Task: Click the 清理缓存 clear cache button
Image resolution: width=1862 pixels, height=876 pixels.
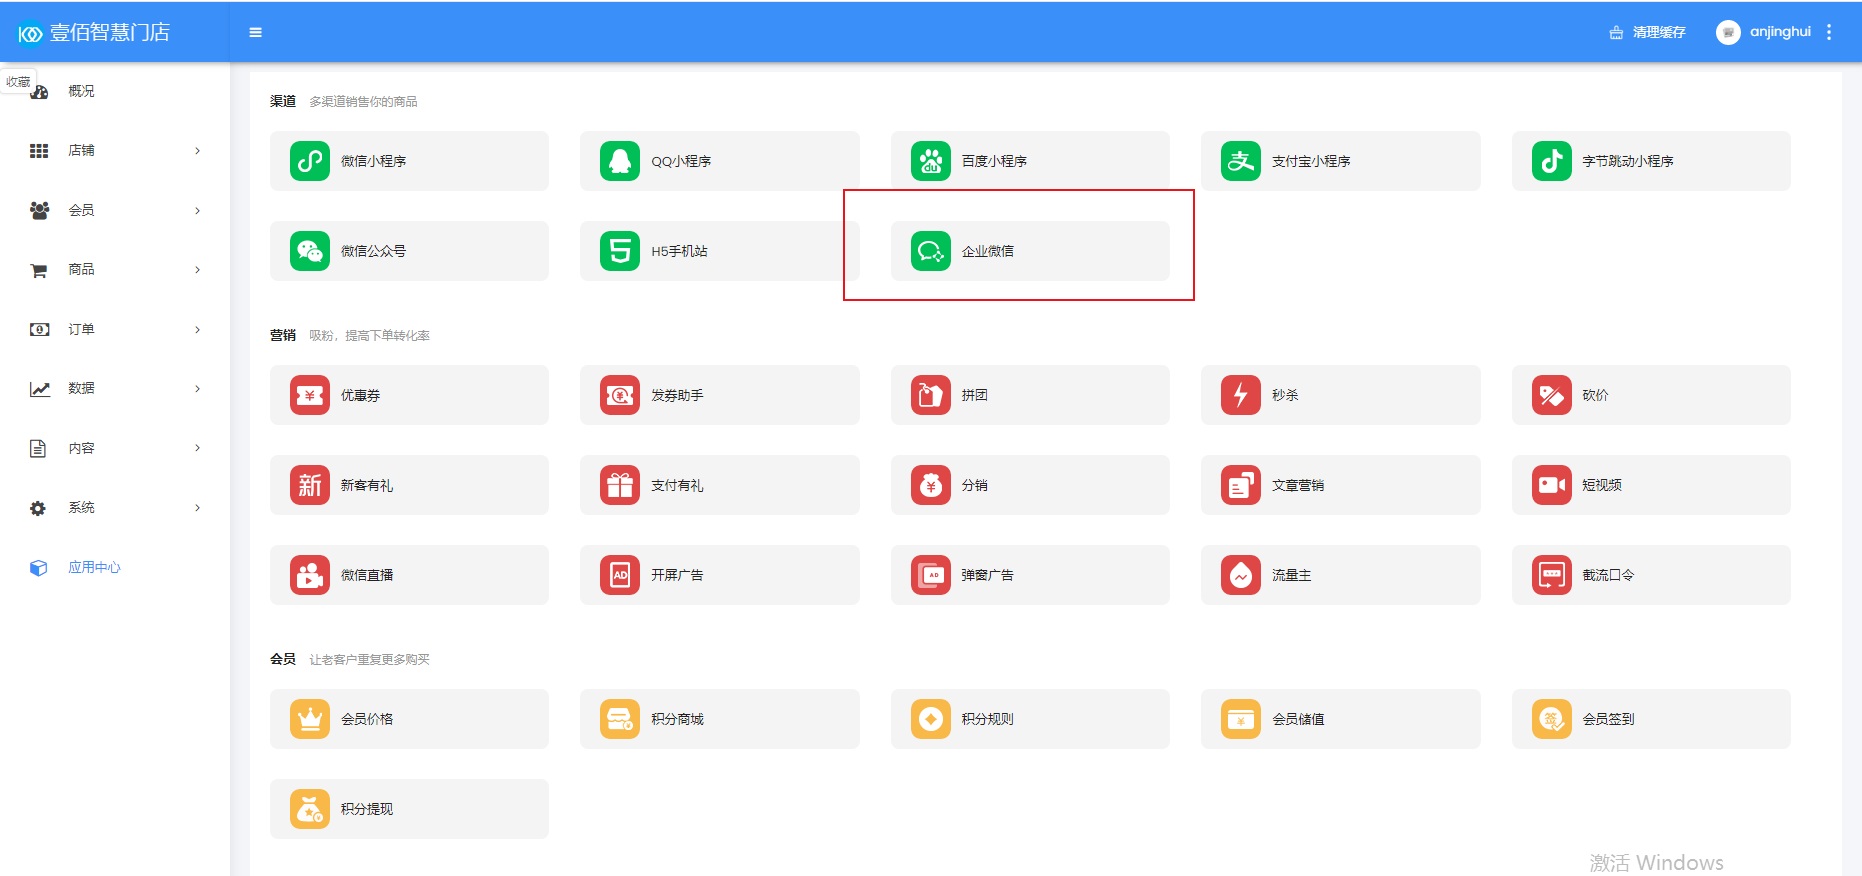Action: pyautogui.click(x=1648, y=32)
